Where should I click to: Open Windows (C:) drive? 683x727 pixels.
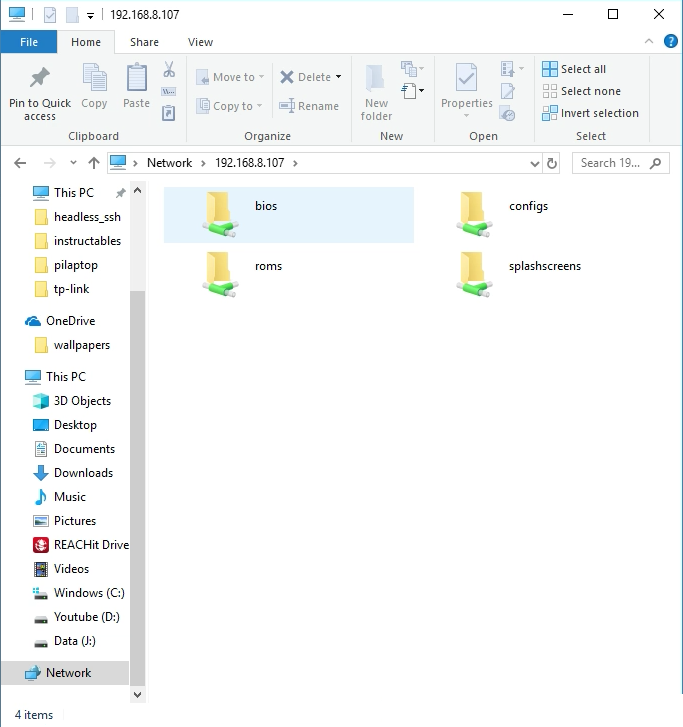coord(81,593)
